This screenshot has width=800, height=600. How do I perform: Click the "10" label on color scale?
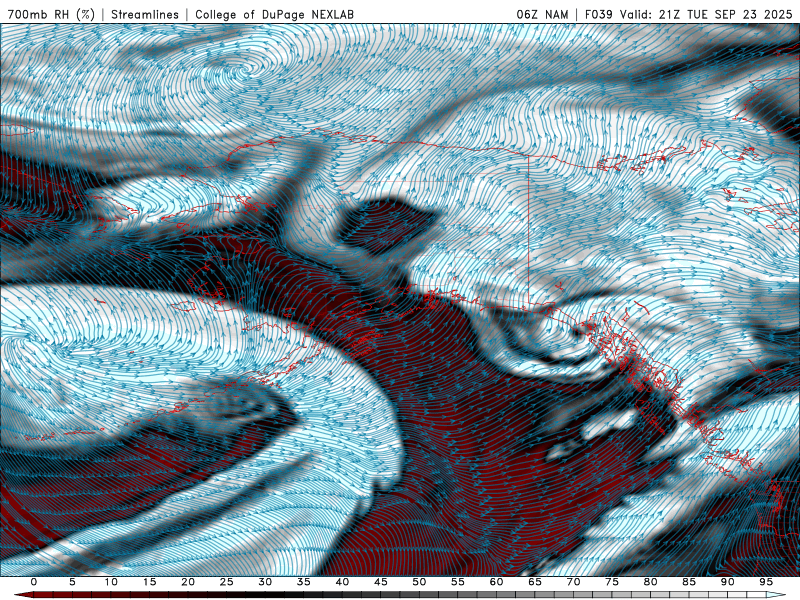click(111, 582)
